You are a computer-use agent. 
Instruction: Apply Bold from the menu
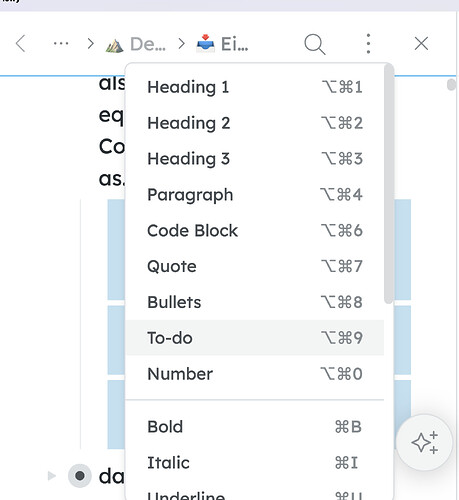[x=255, y=427]
